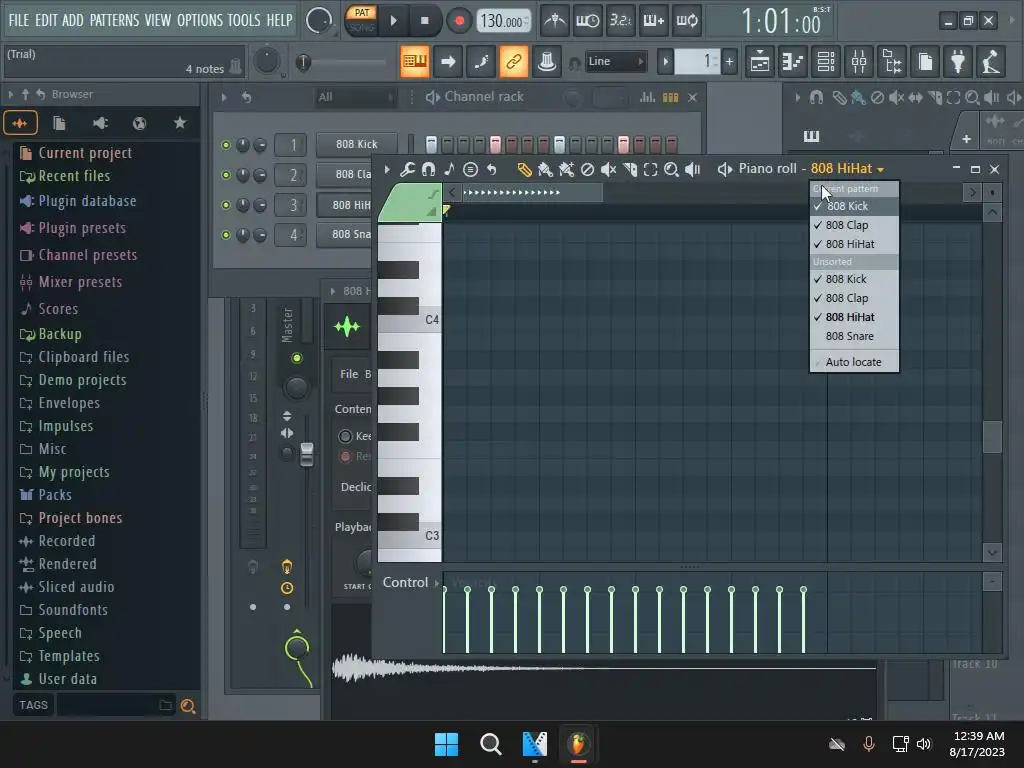The height and width of the screenshot is (768, 1024).
Task: Open the Line snap dropdown
Action: [x=616, y=62]
